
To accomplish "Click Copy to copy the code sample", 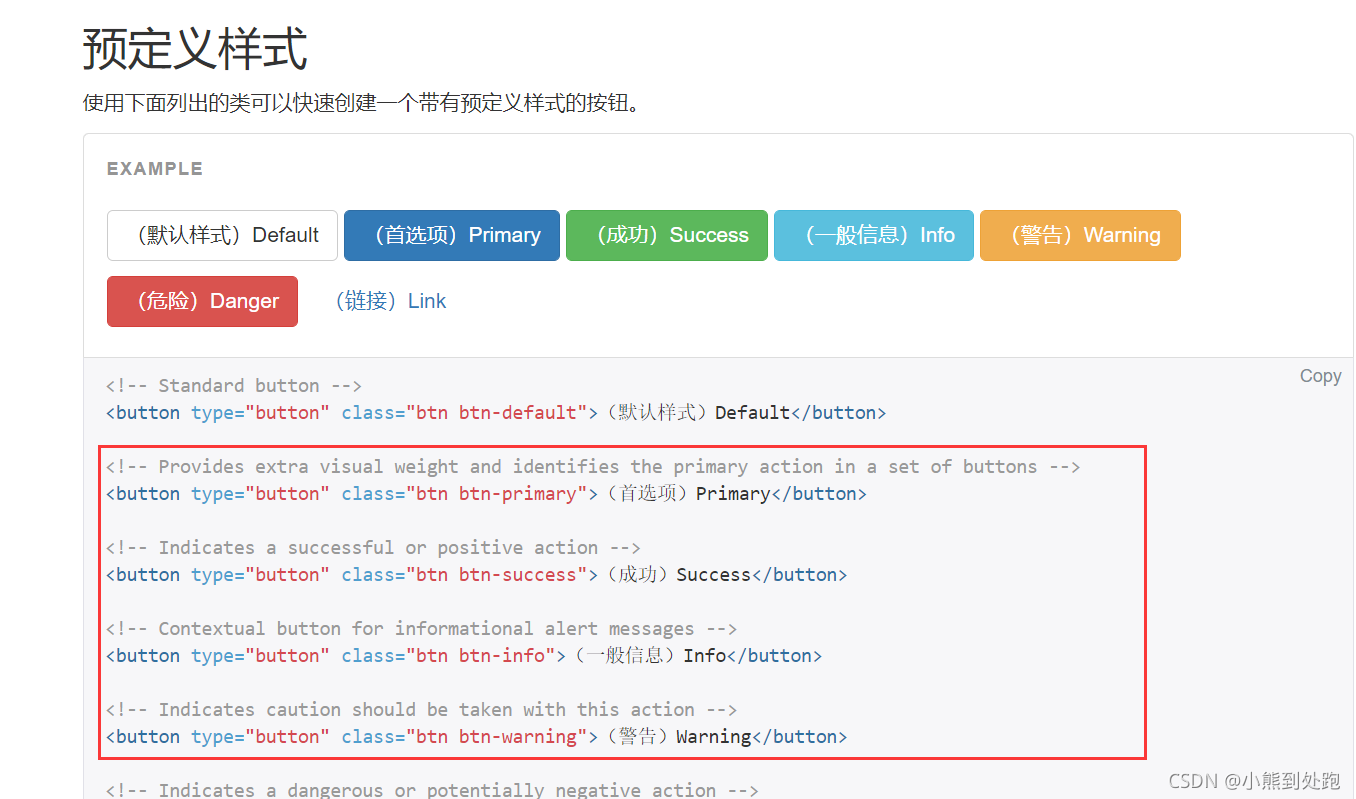I will [x=1320, y=375].
